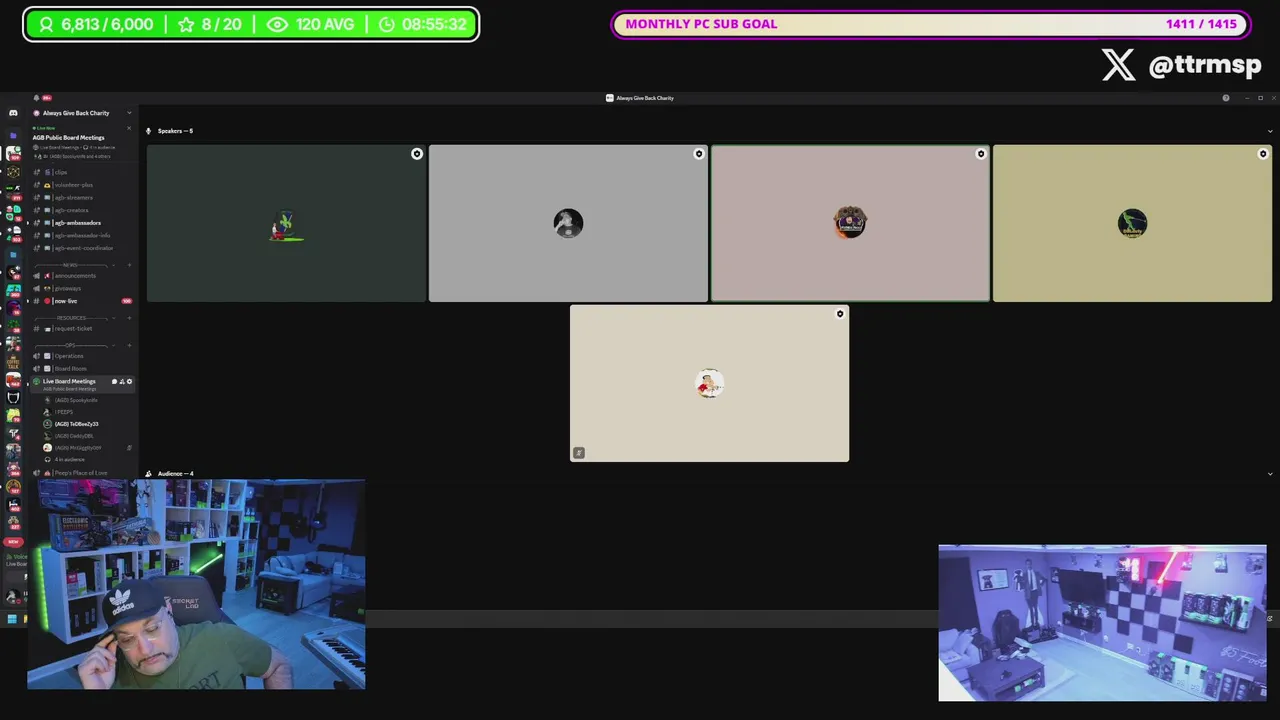Open chat icon beside Live Board Meetings
The height and width of the screenshot is (720, 1280).
tap(114, 381)
